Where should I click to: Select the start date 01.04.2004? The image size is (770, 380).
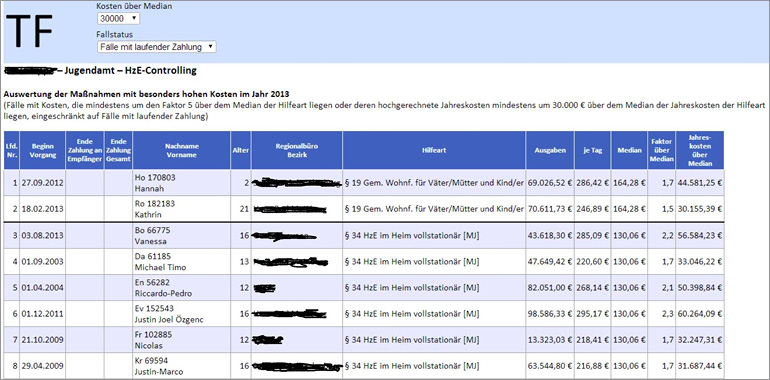click(x=42, y=288)
